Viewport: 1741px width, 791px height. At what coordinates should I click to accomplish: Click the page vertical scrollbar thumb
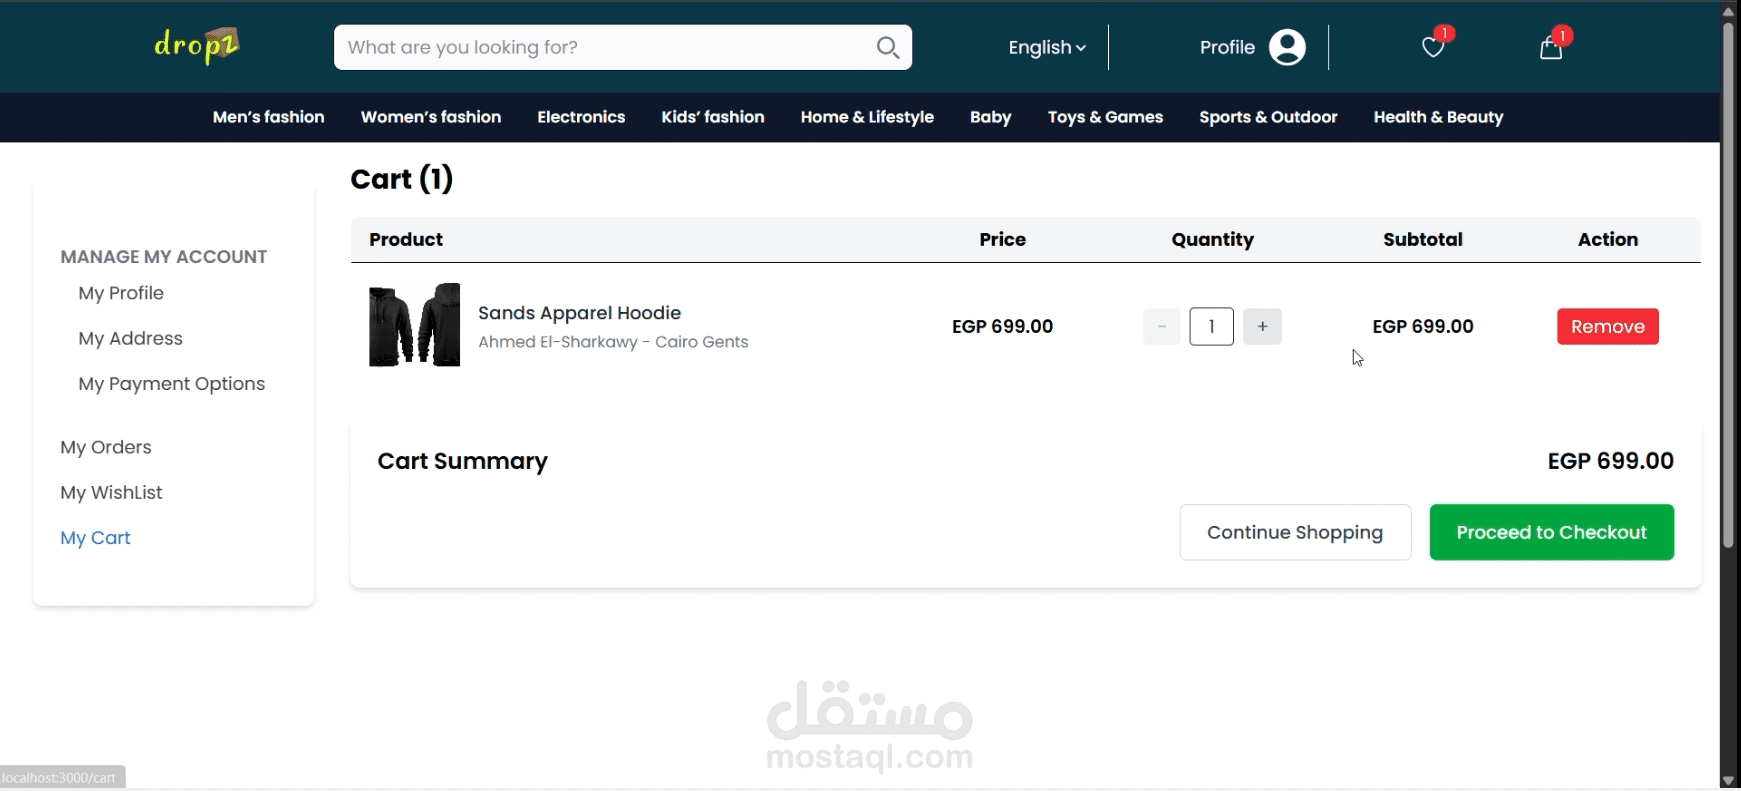coord(1728,285)
